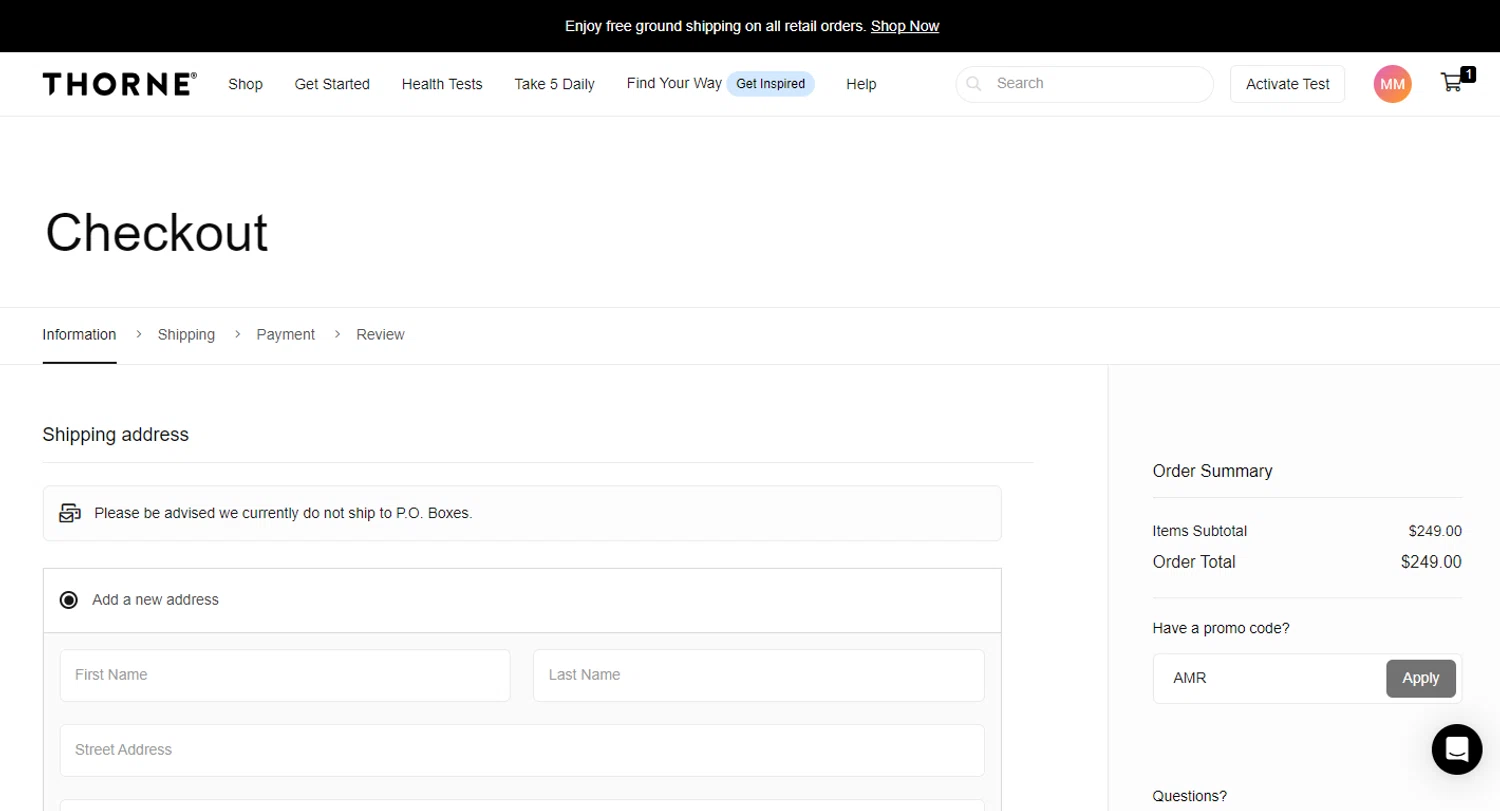This screenshot has width=1500, height=811.
Task: Open the Health Tests menu
Action: [442, 84]
